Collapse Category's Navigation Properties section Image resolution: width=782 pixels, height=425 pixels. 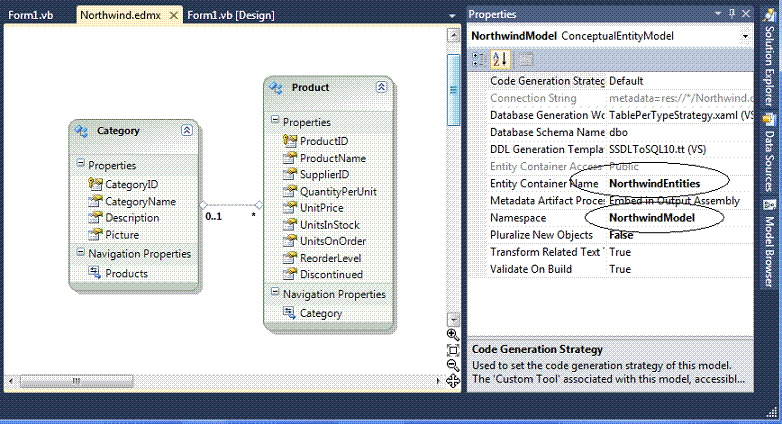(80, 252)
